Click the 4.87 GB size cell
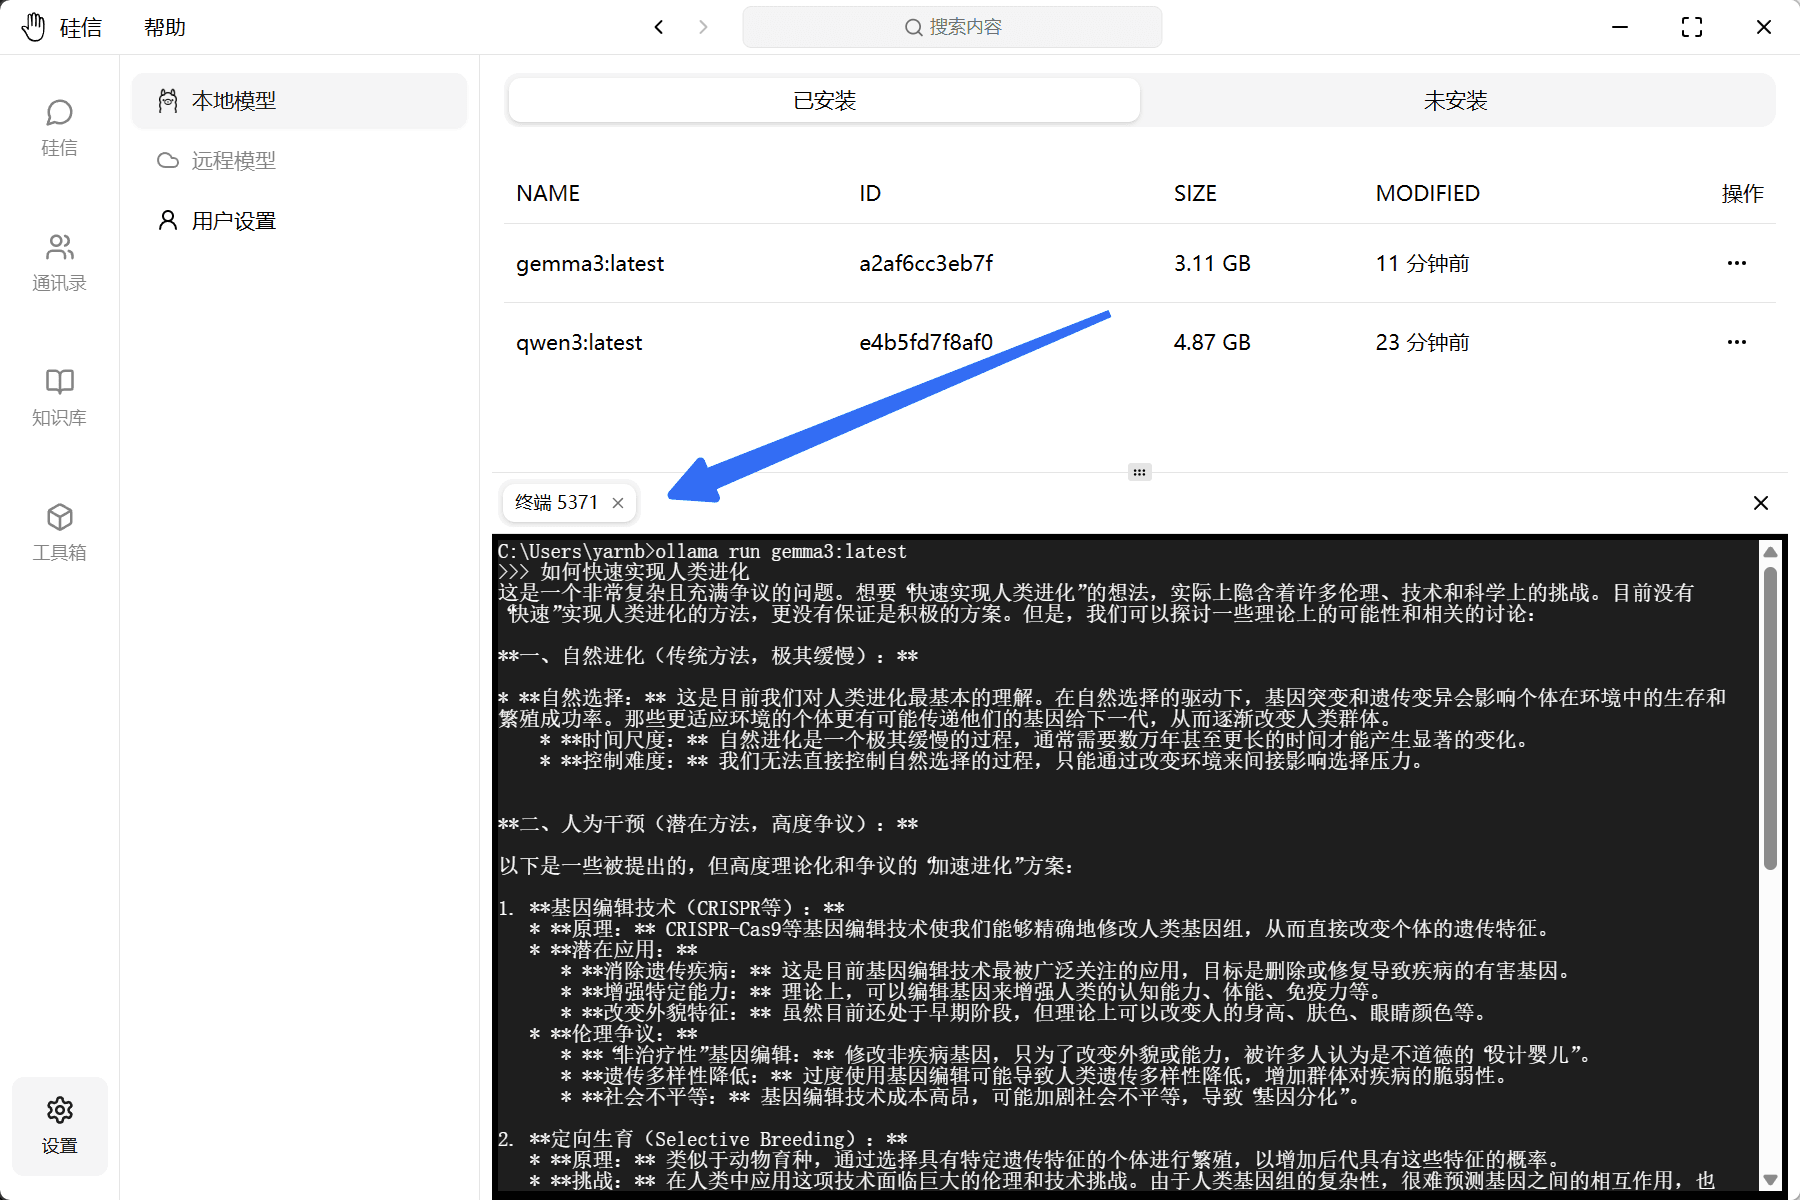The width and height of the screenshot is (1800, 1200). (1212, 343)
